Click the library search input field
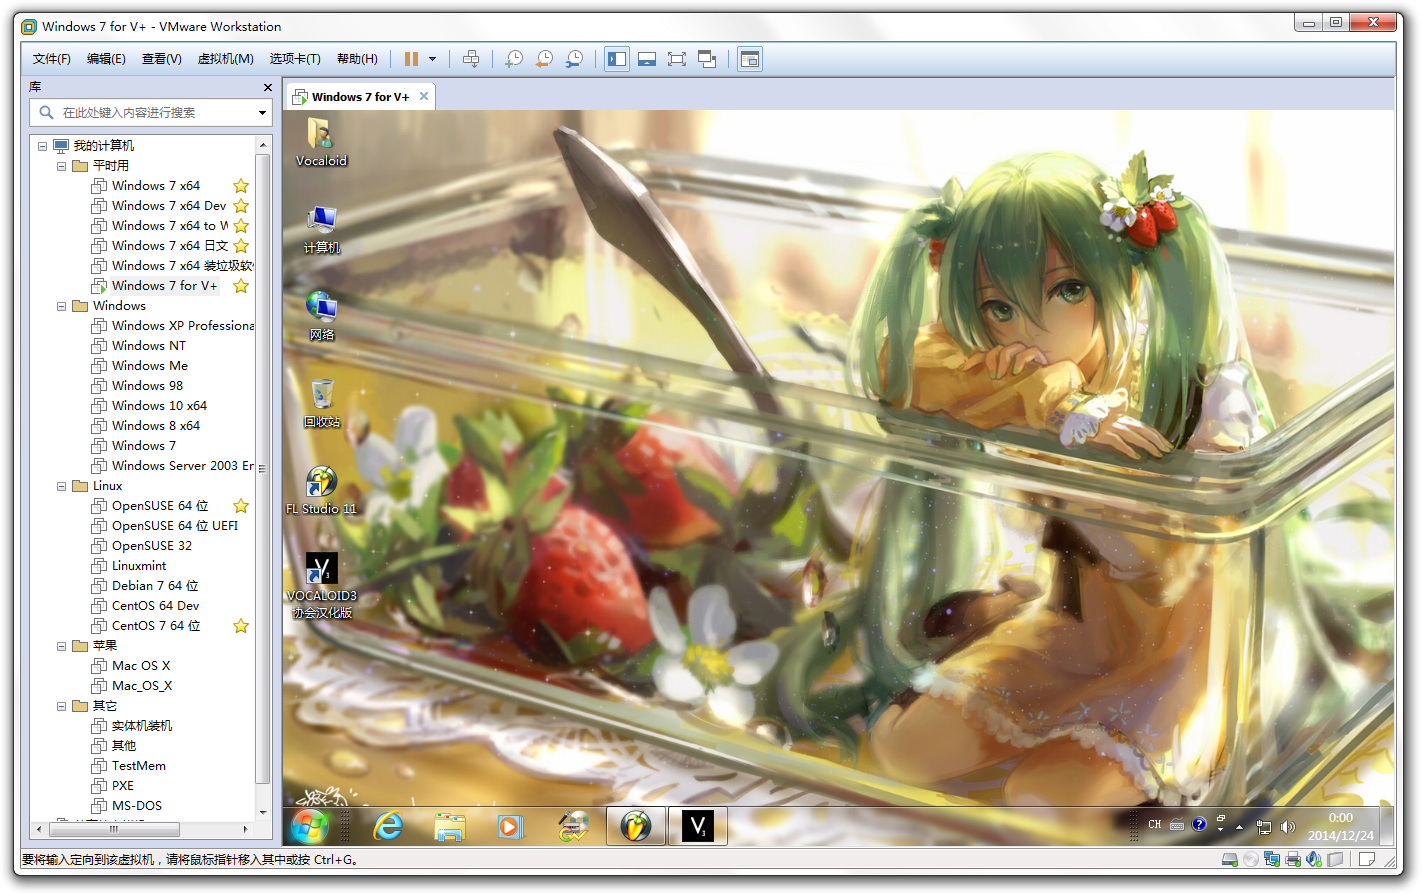The height and width of the screenshot is (895, 1422). click(152, 113)
